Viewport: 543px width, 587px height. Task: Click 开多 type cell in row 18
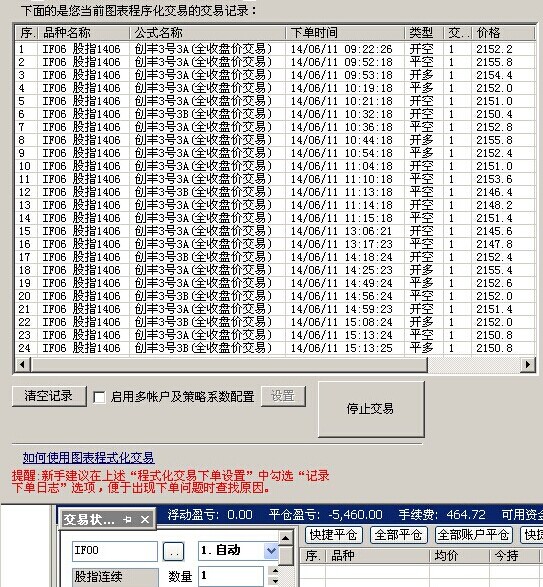[x=421, y=270]
